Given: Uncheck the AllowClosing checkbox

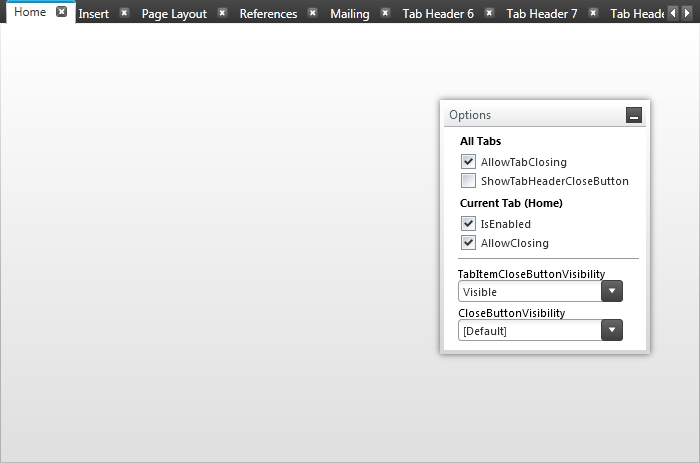Looking at the screenshot, I should pyautogui.click(x=468, y=243).
